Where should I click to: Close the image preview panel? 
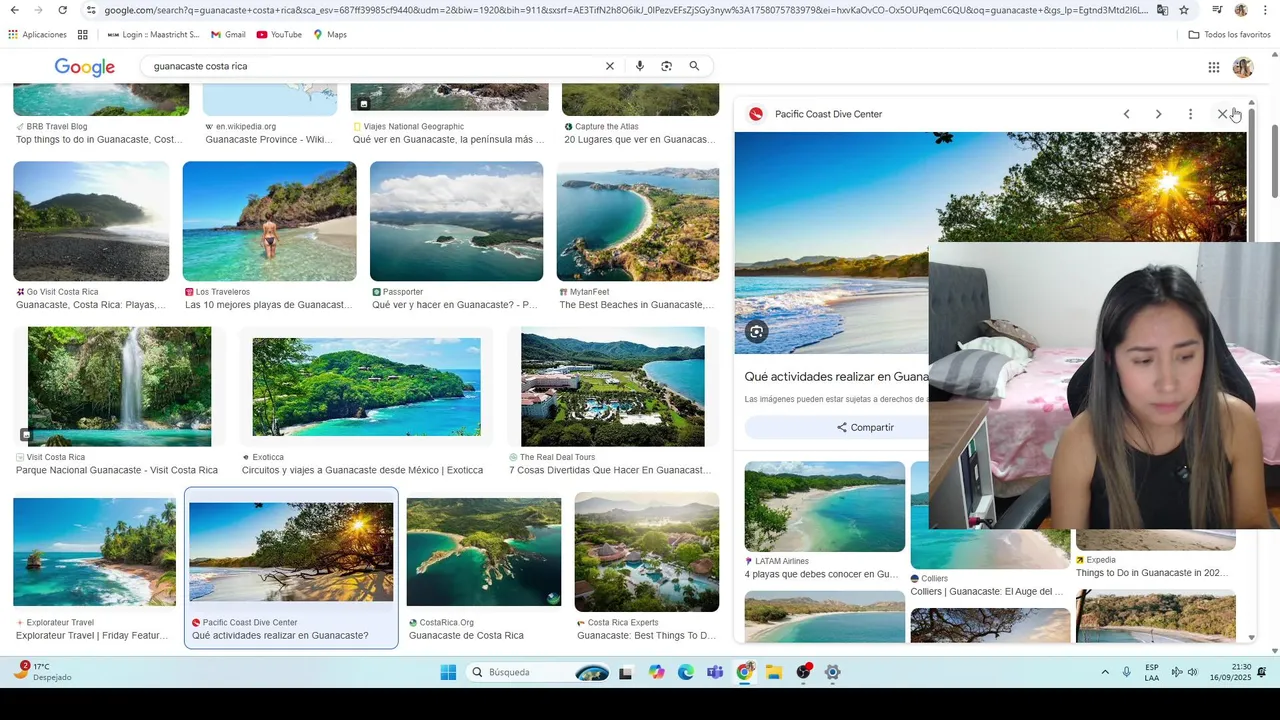[1222, 114]
